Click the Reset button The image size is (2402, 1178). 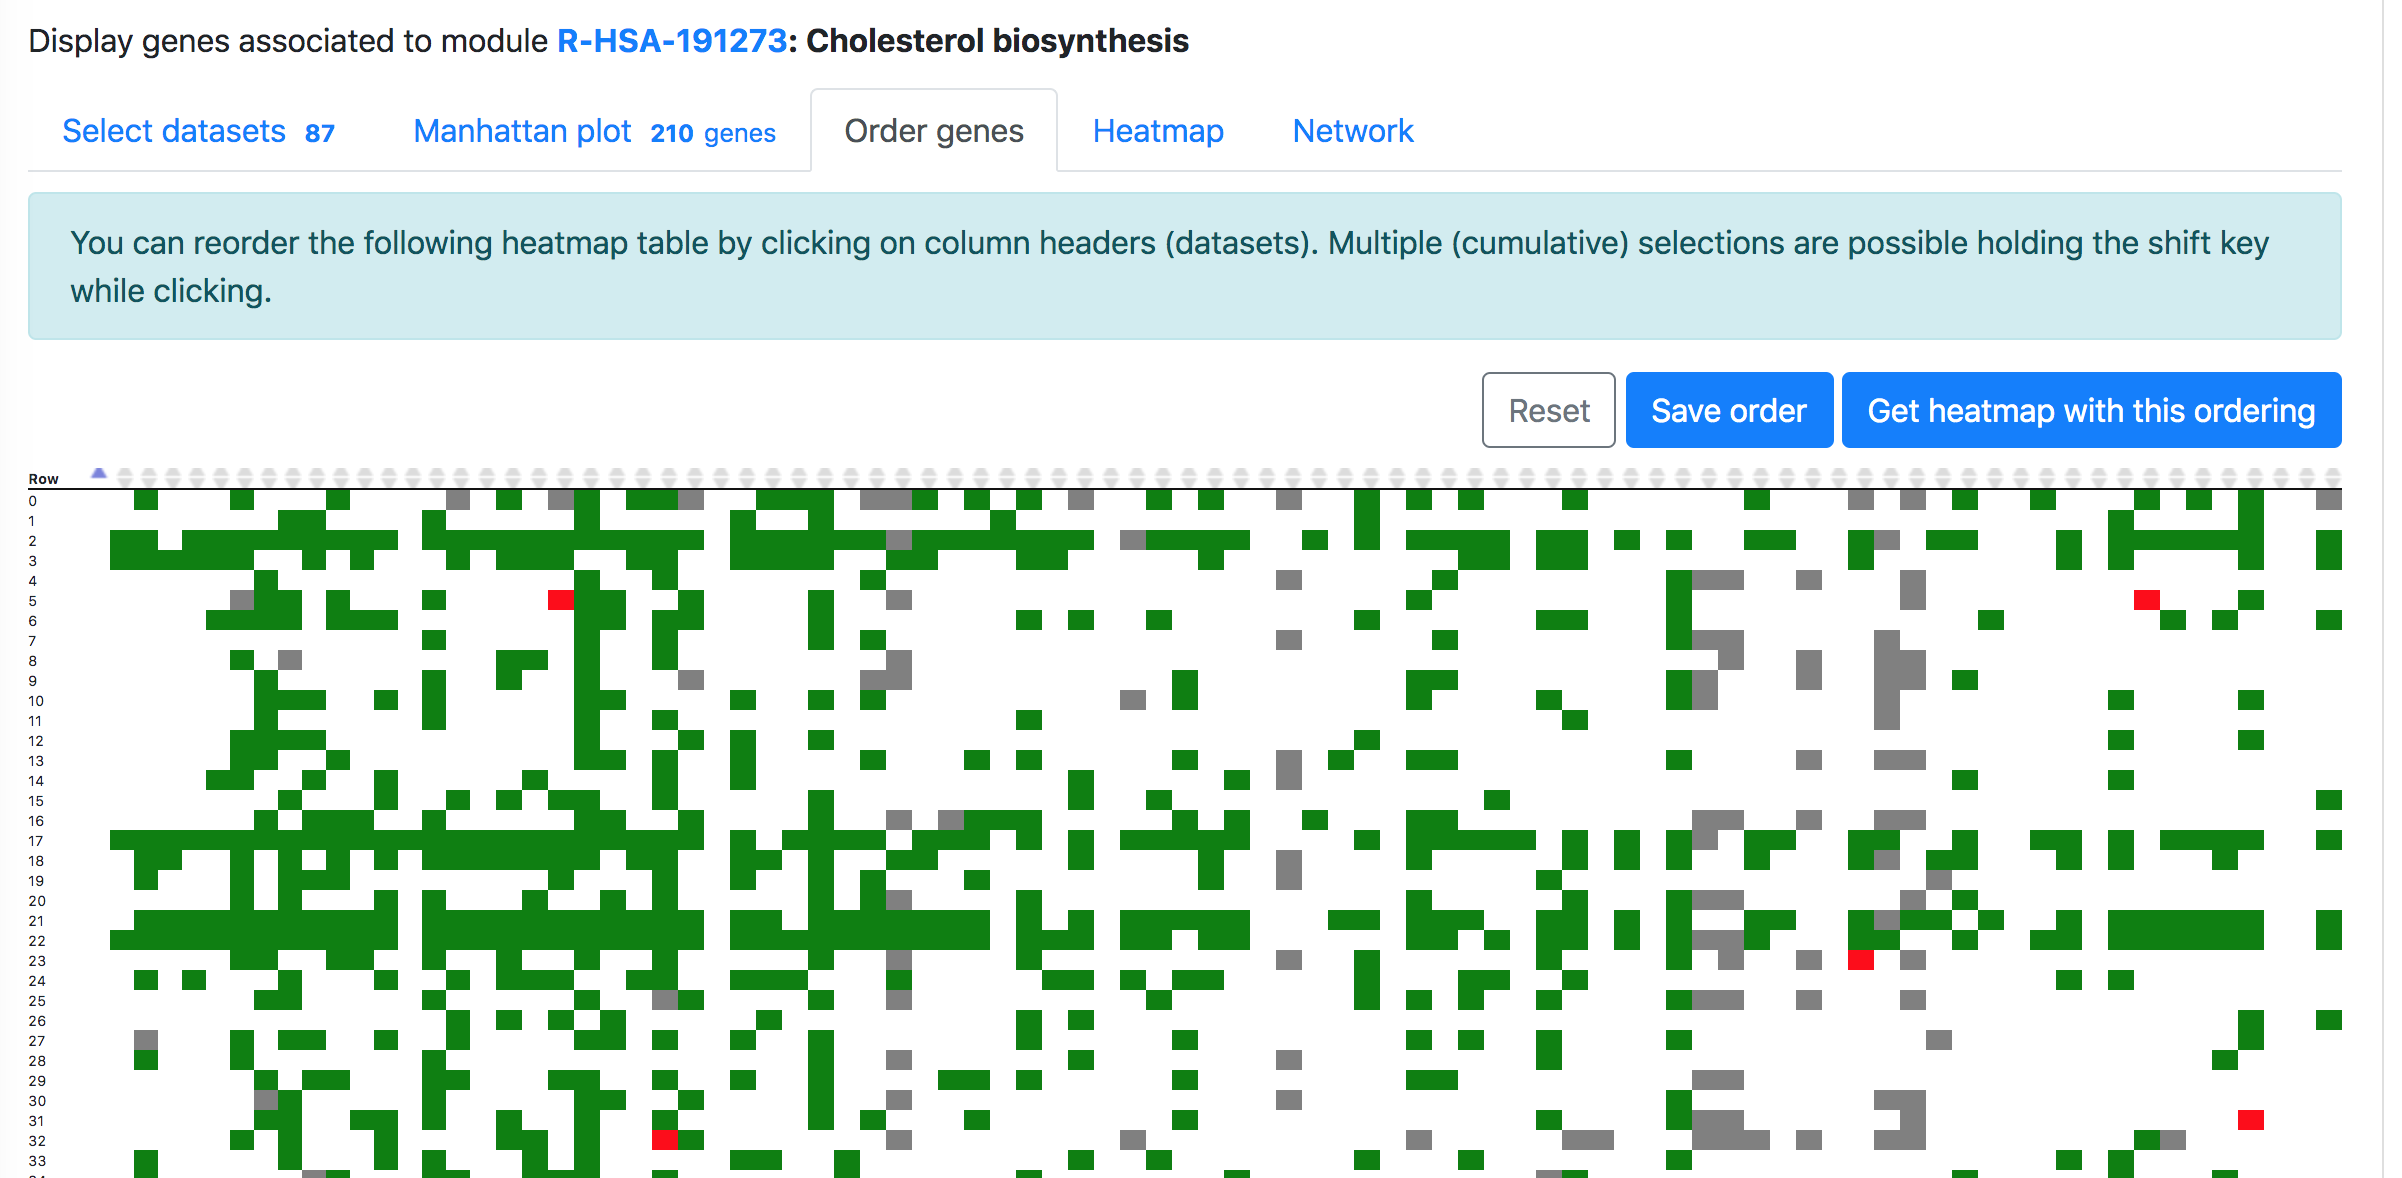[x=1549, y=409]
